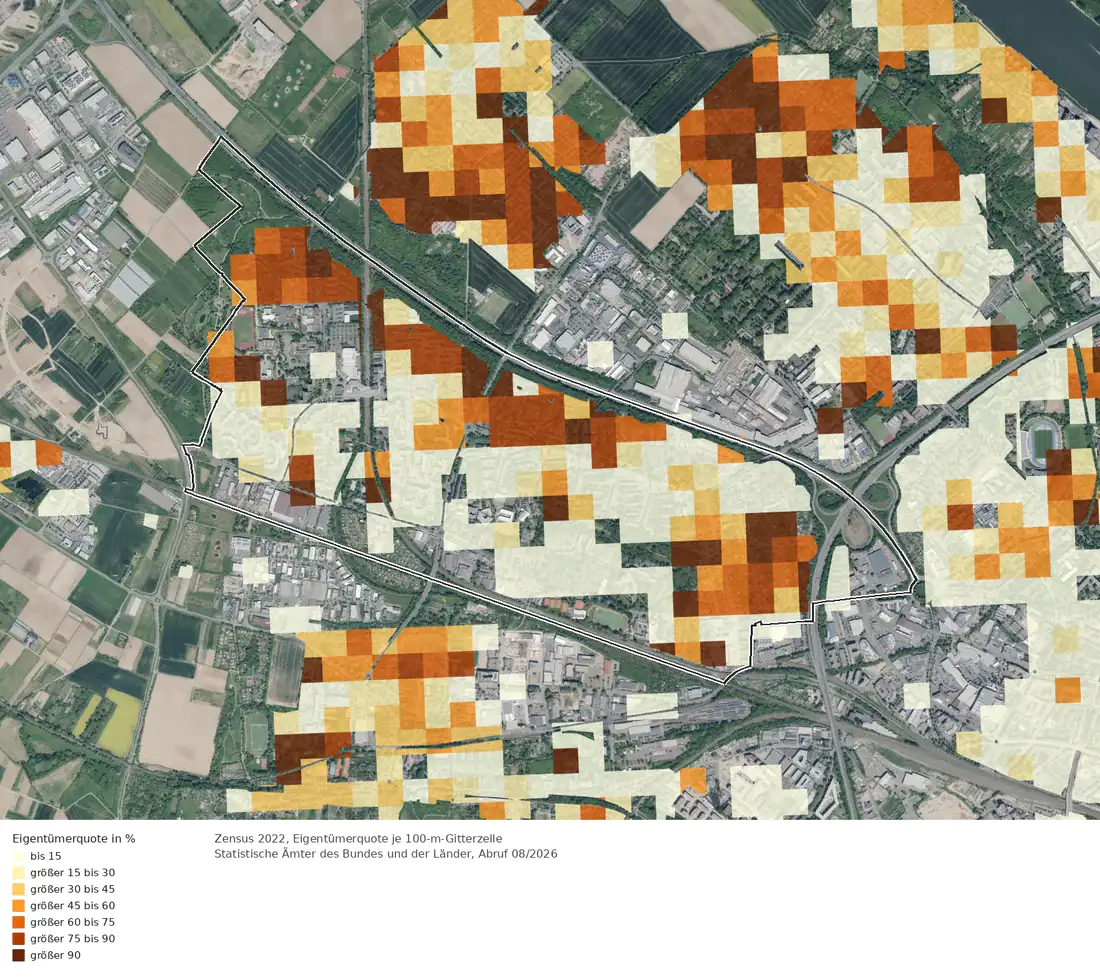Click the 'größer 30 bis 45' label
The image size is (1100, 978).
point(72,889)
